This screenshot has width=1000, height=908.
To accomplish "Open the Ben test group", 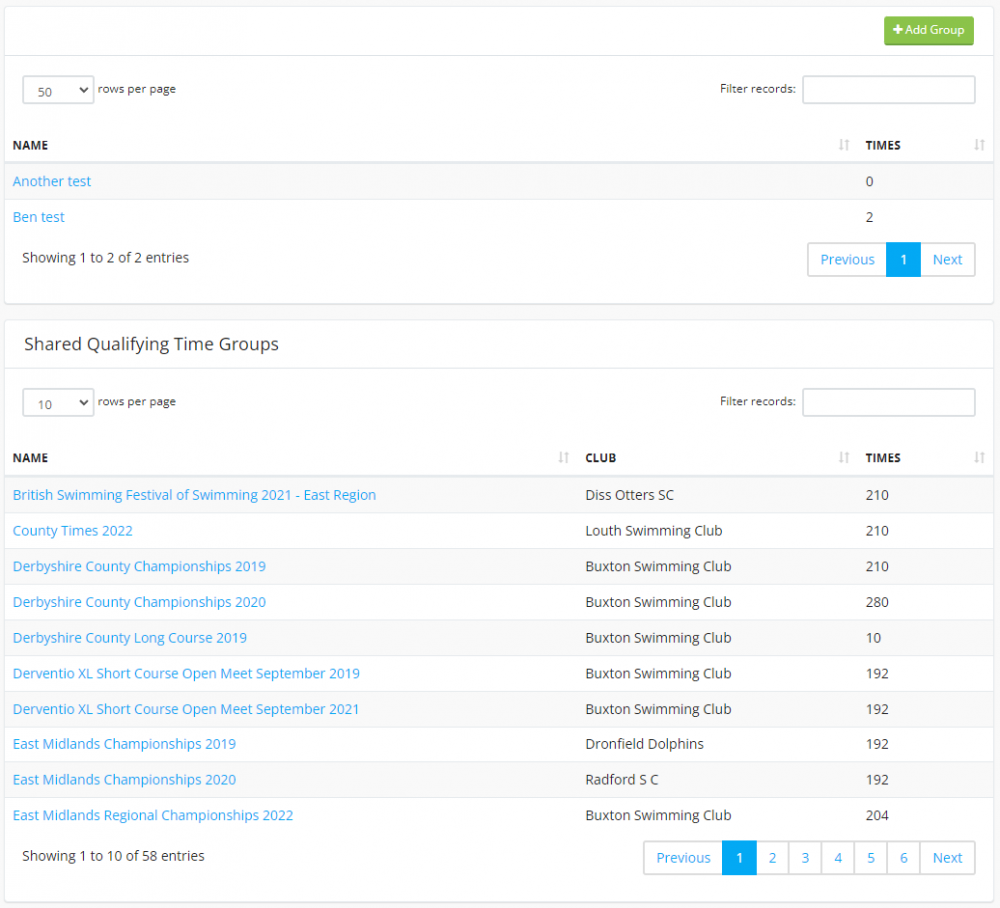I will click(x=39, y=217).
